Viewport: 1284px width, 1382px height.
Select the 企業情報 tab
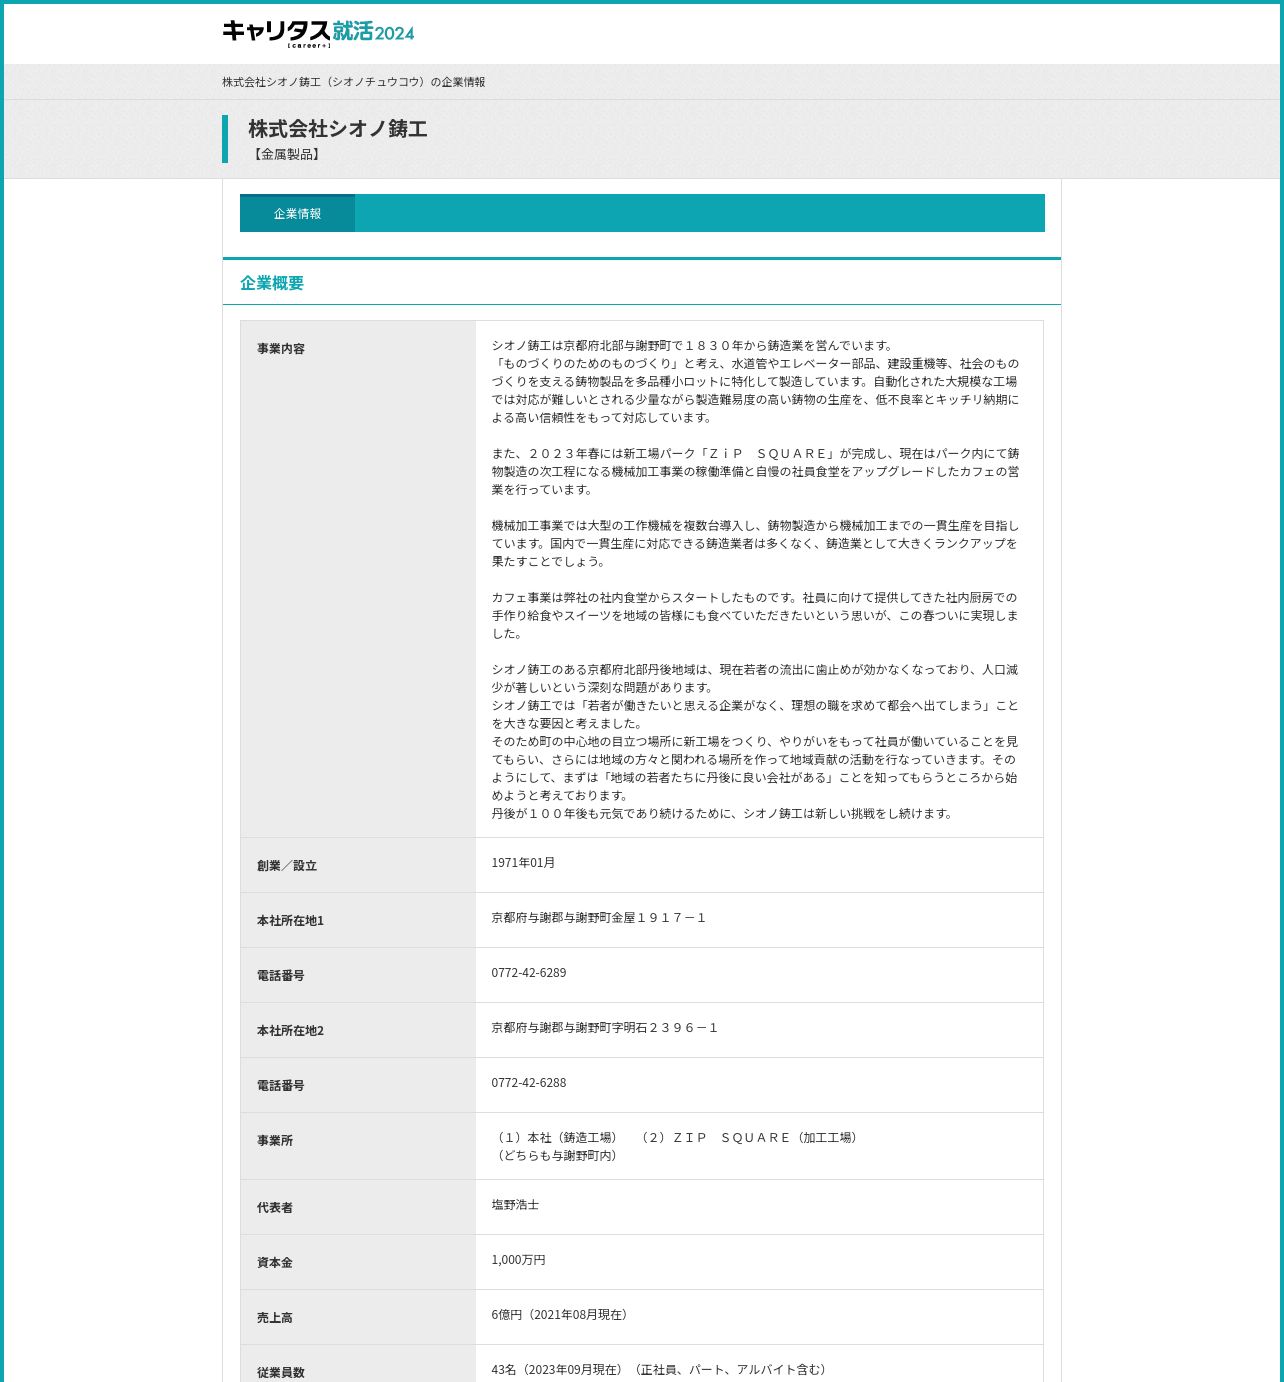(297, 213)
